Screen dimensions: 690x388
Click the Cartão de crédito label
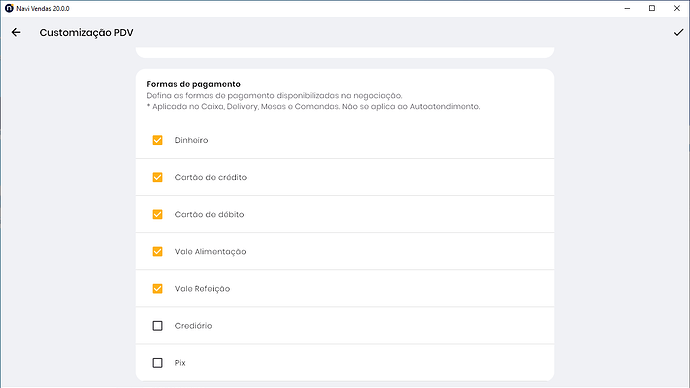211,177
